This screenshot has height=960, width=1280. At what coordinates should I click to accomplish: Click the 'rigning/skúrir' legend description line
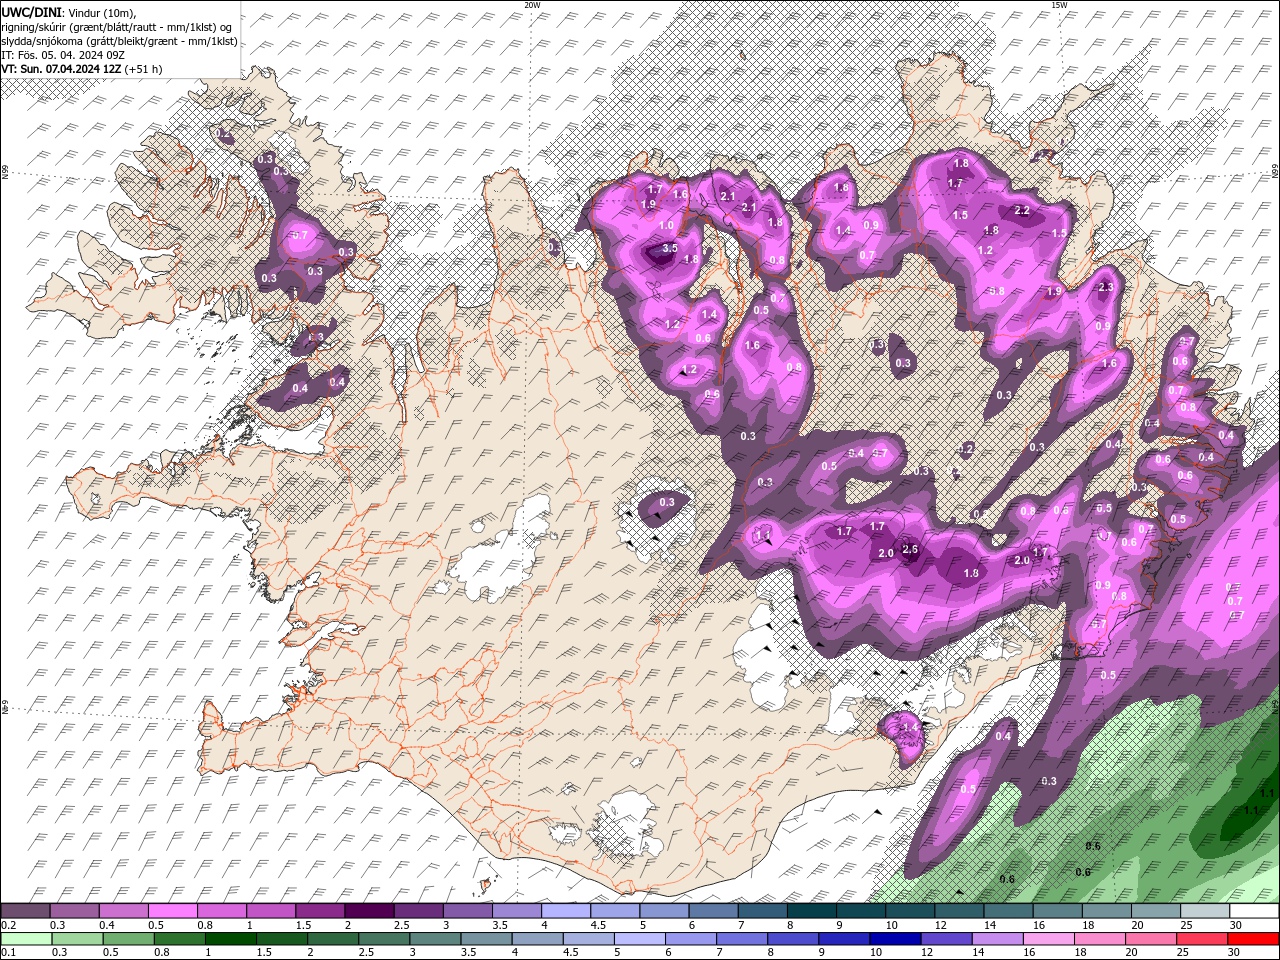coord(118,26)
